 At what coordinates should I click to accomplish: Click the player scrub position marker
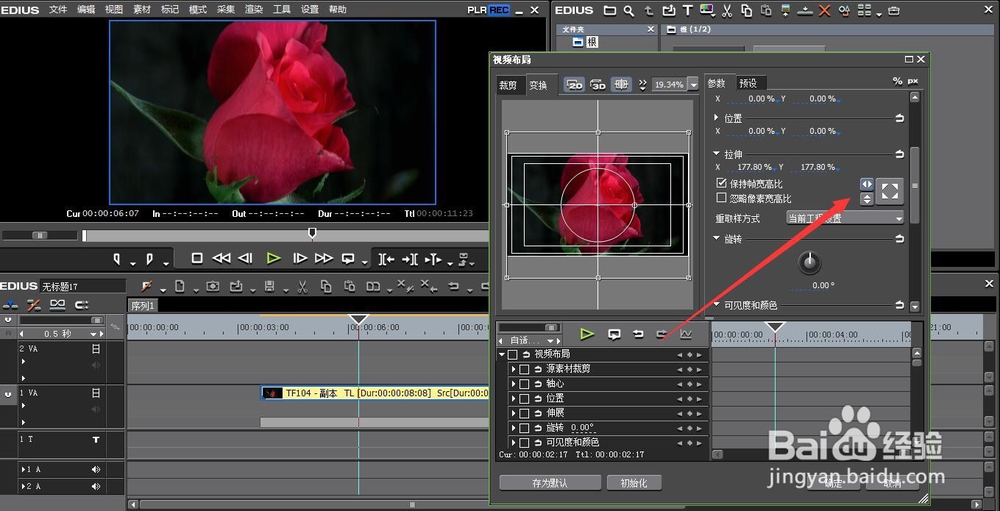(x=312, y=233)
